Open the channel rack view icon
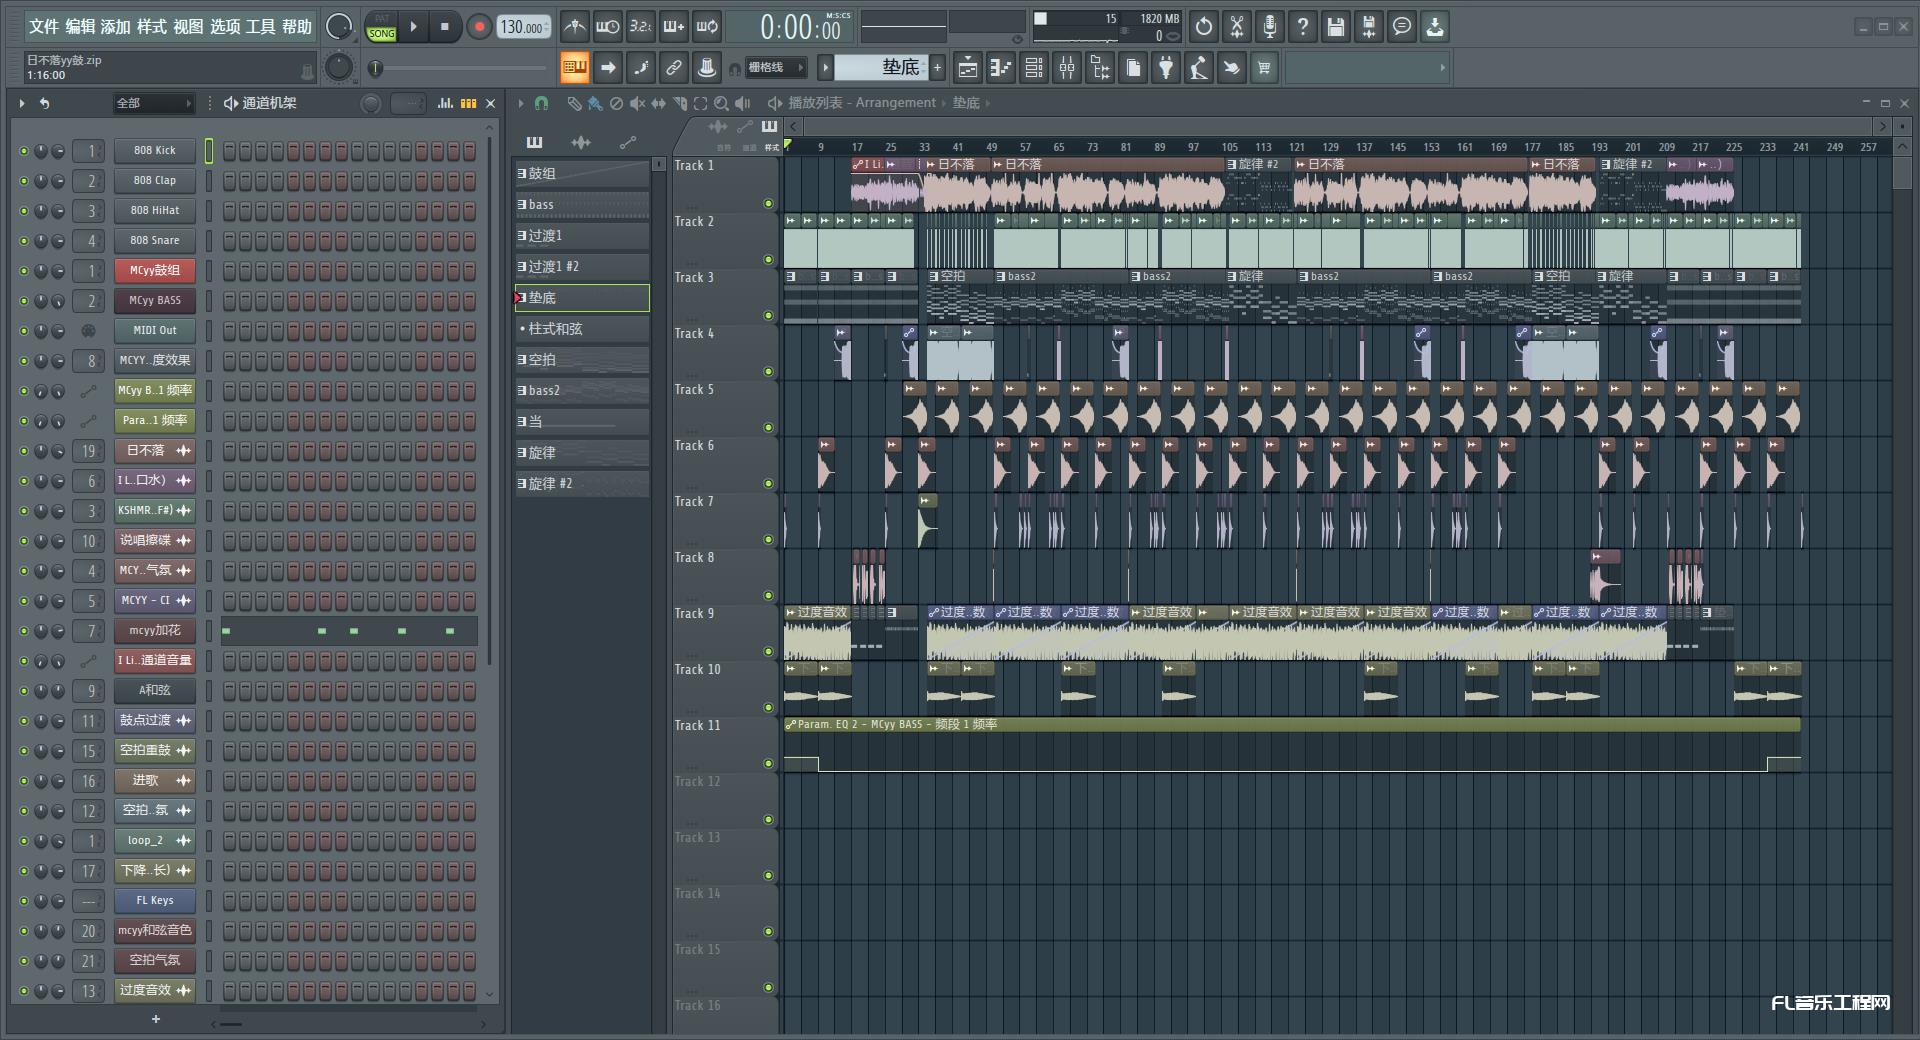 pyautogui.click(x=1034, y=68)
